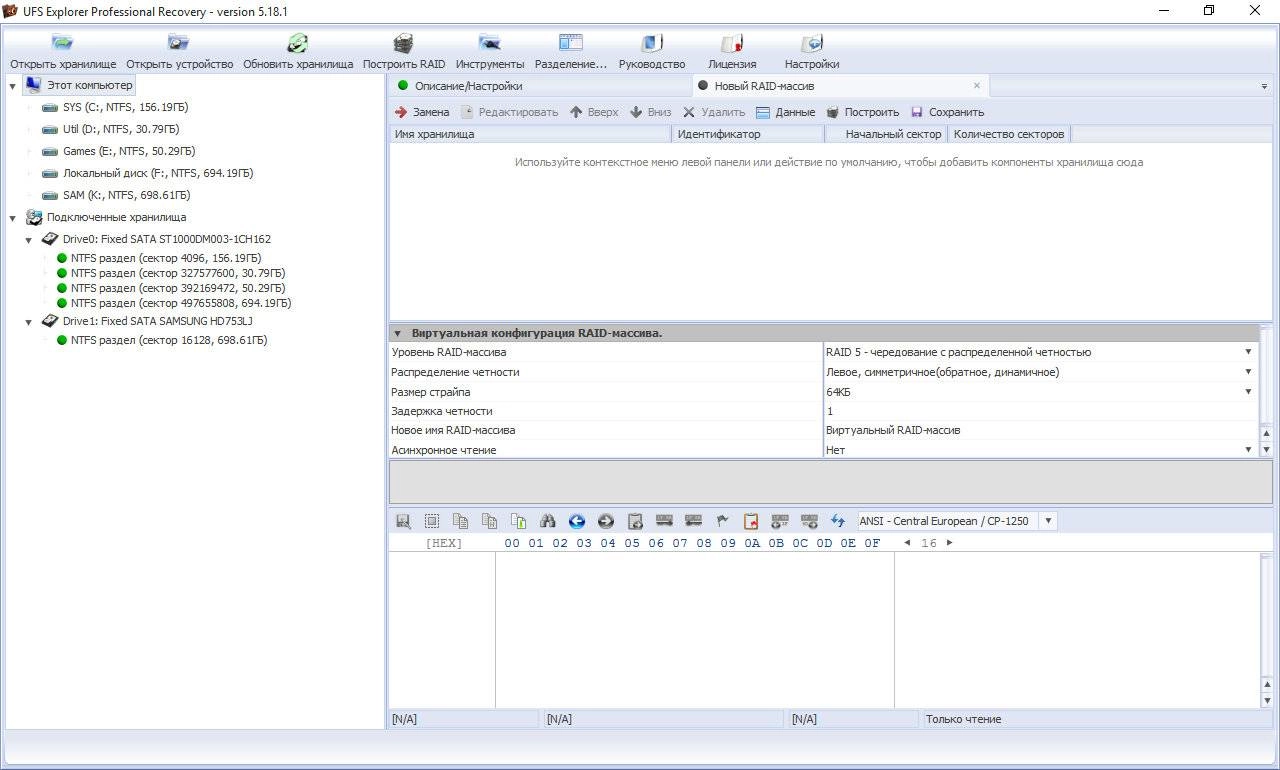Close the Новый RAID-массив tab
Viewport: 1280px width, 770px height.
click(x=977, y=86)
